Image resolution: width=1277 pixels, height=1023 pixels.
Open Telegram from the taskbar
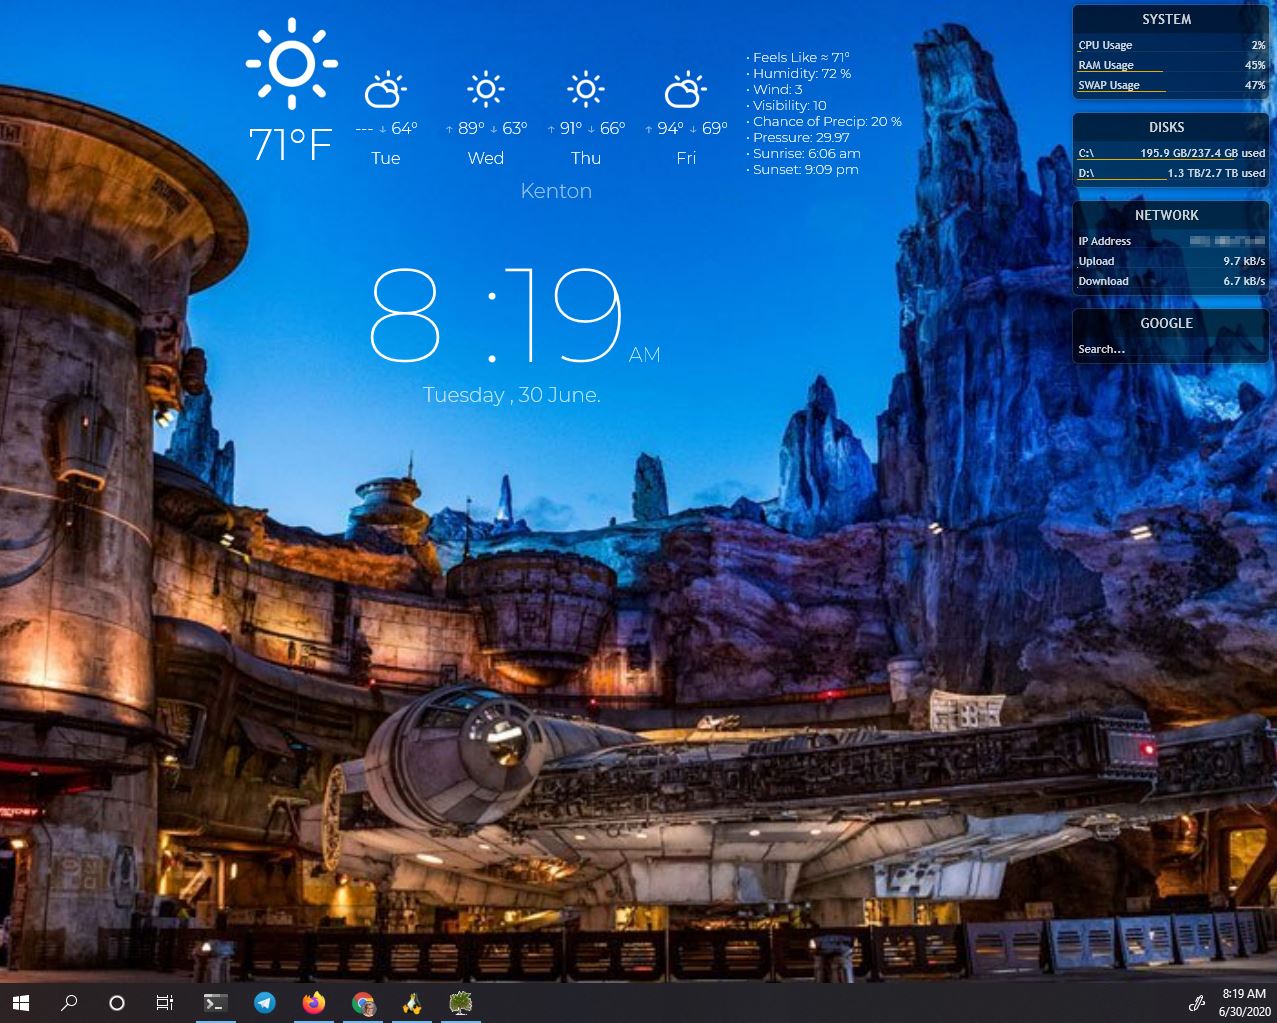pos(264,1003)
